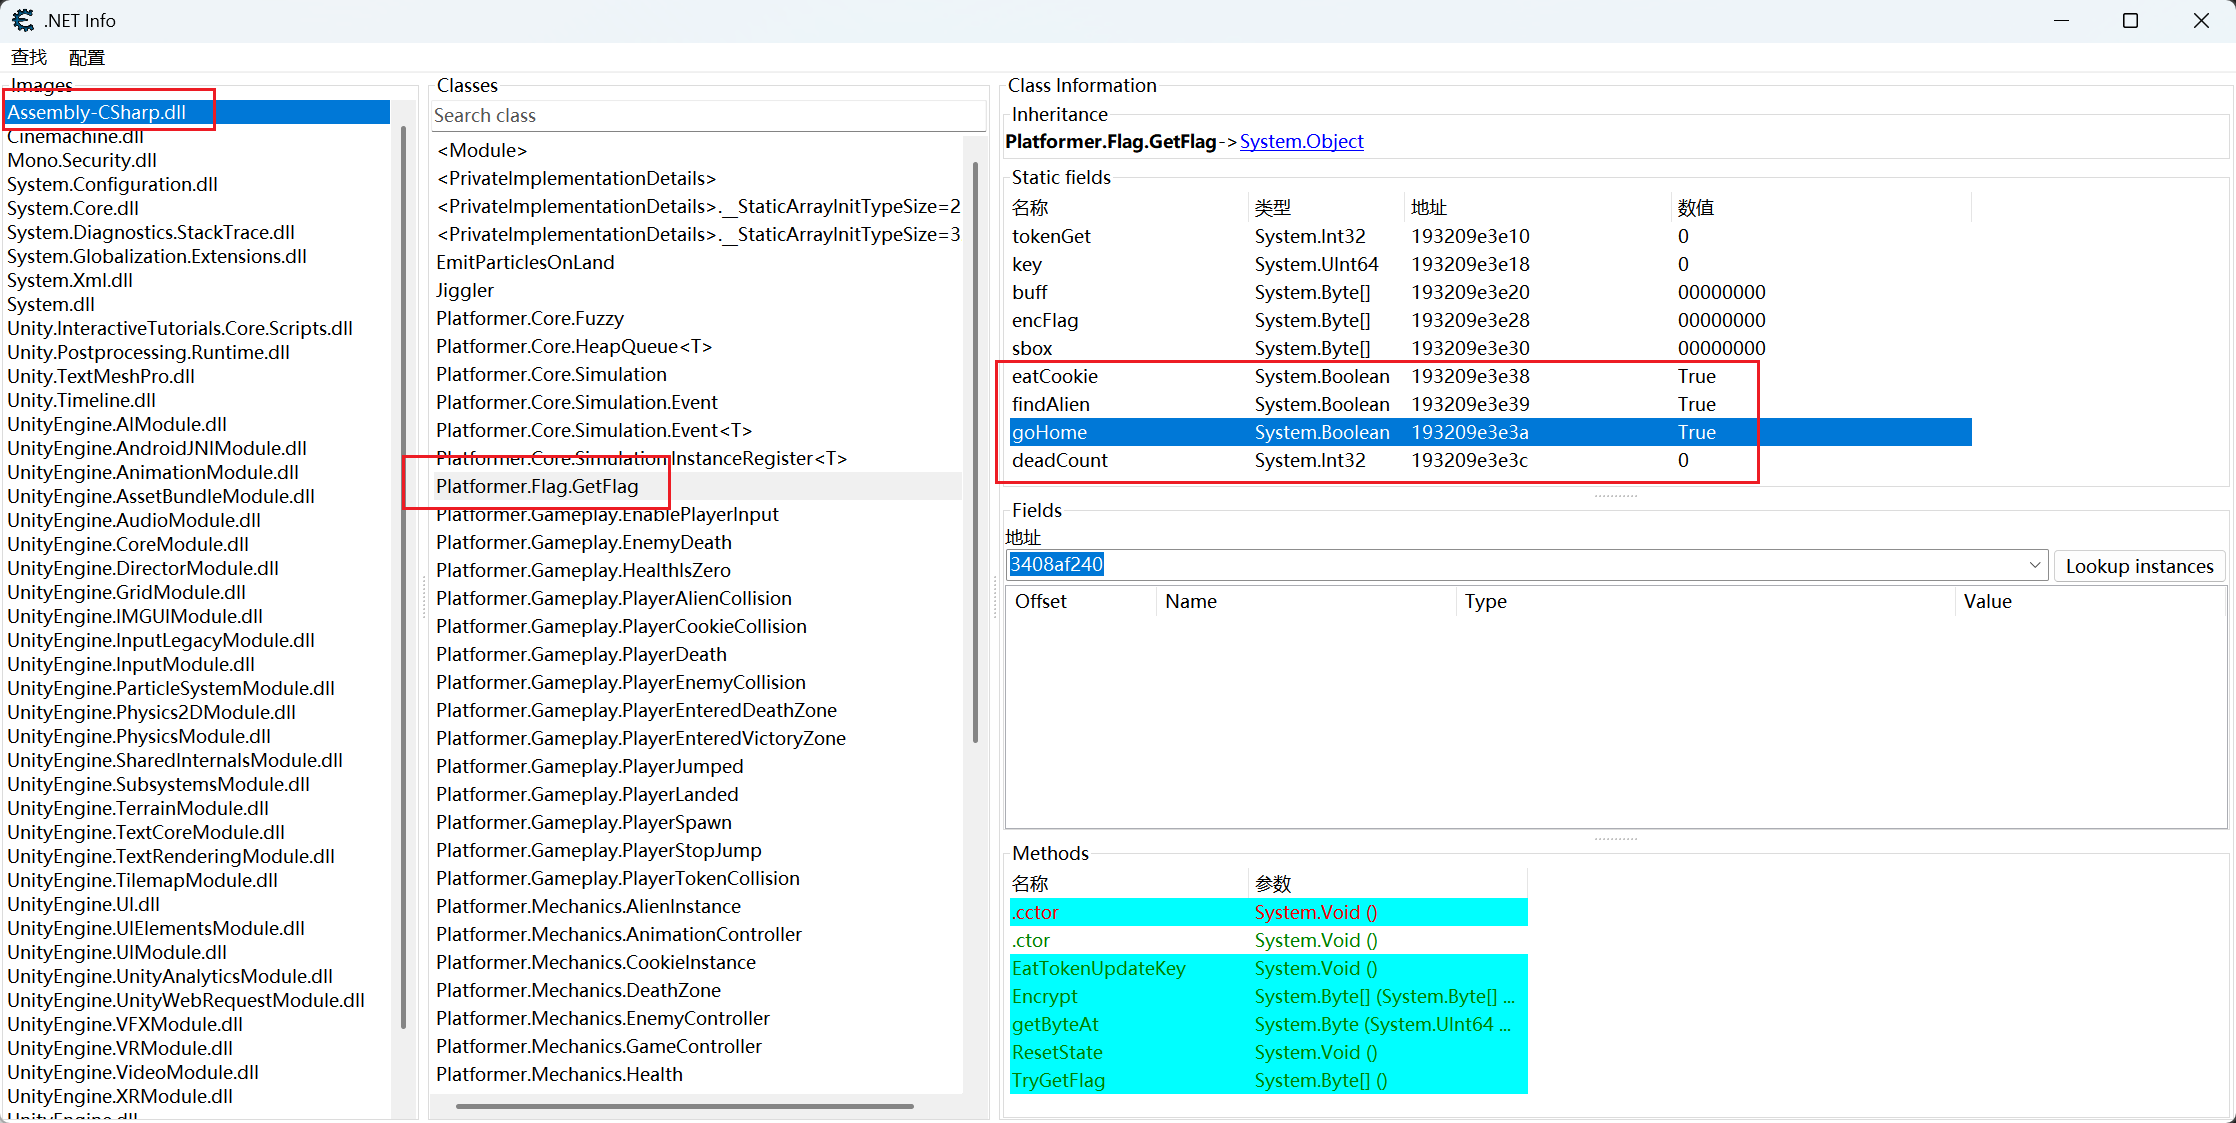Select the Encrypt method row
Viewport: 2236px width, 1123px height.
[1044, 996]
